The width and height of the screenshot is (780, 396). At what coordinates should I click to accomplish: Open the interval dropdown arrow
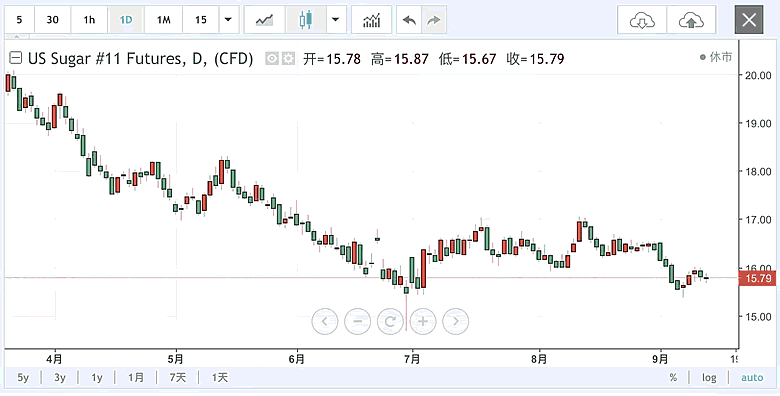(229, 20)
